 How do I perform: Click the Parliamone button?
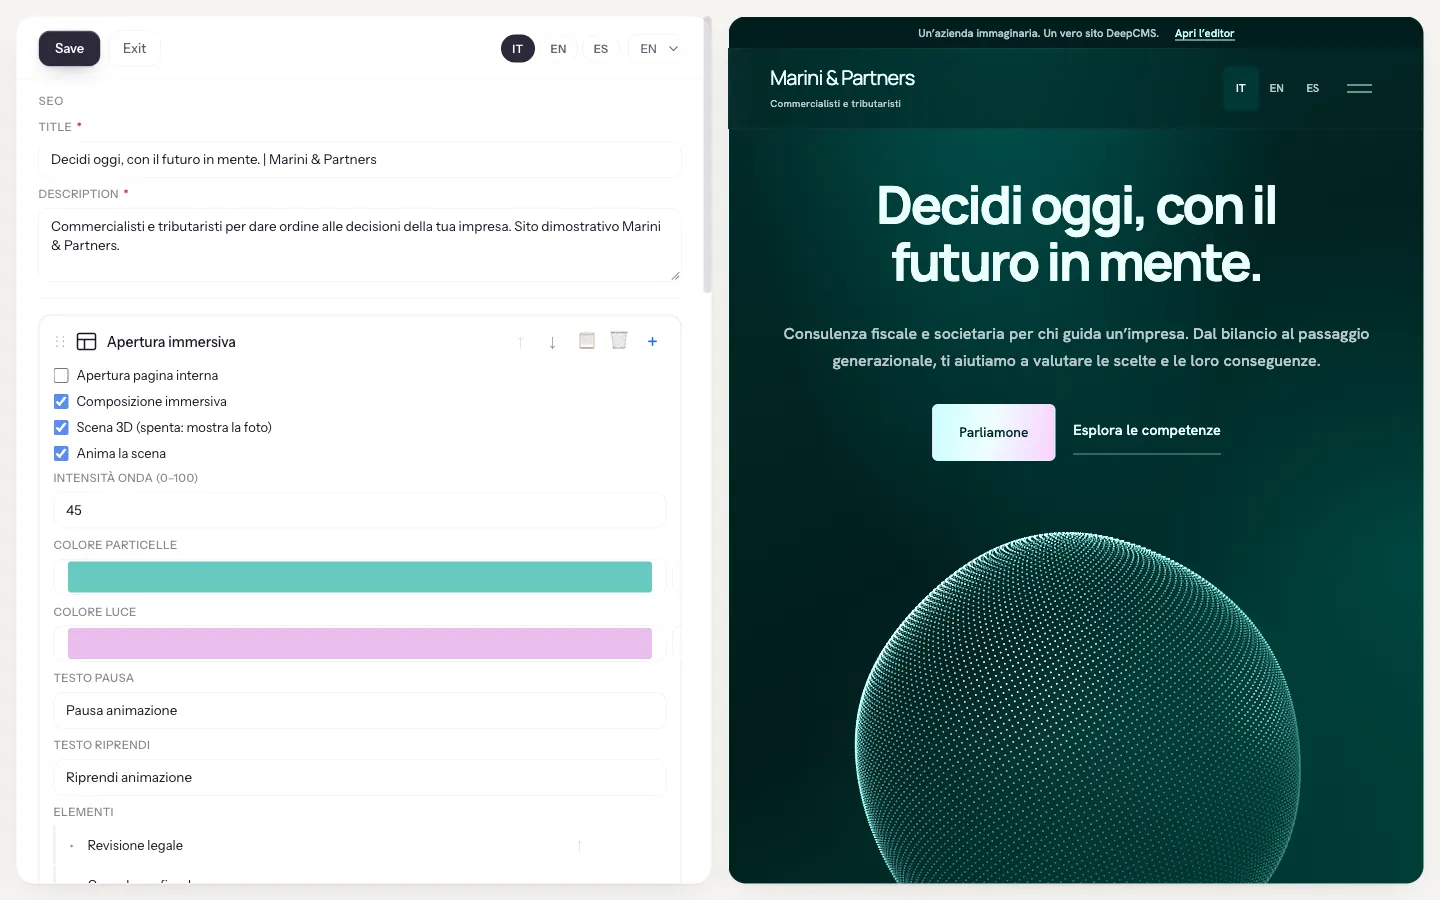(x=993, y=432)
